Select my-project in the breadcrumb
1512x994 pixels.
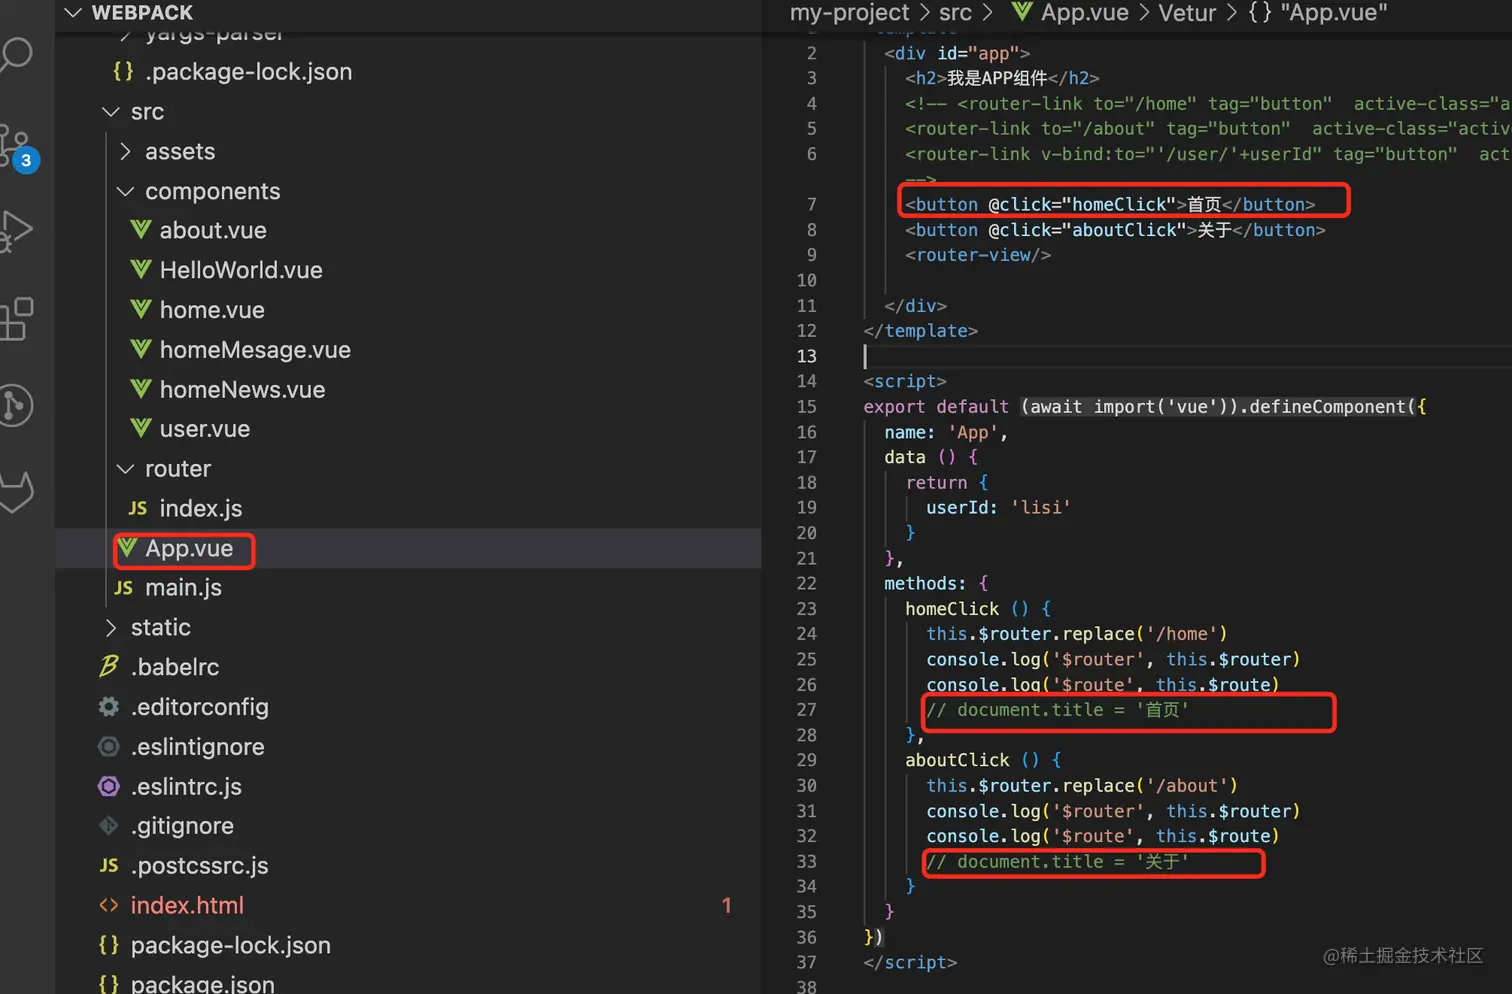pos(849,12)
